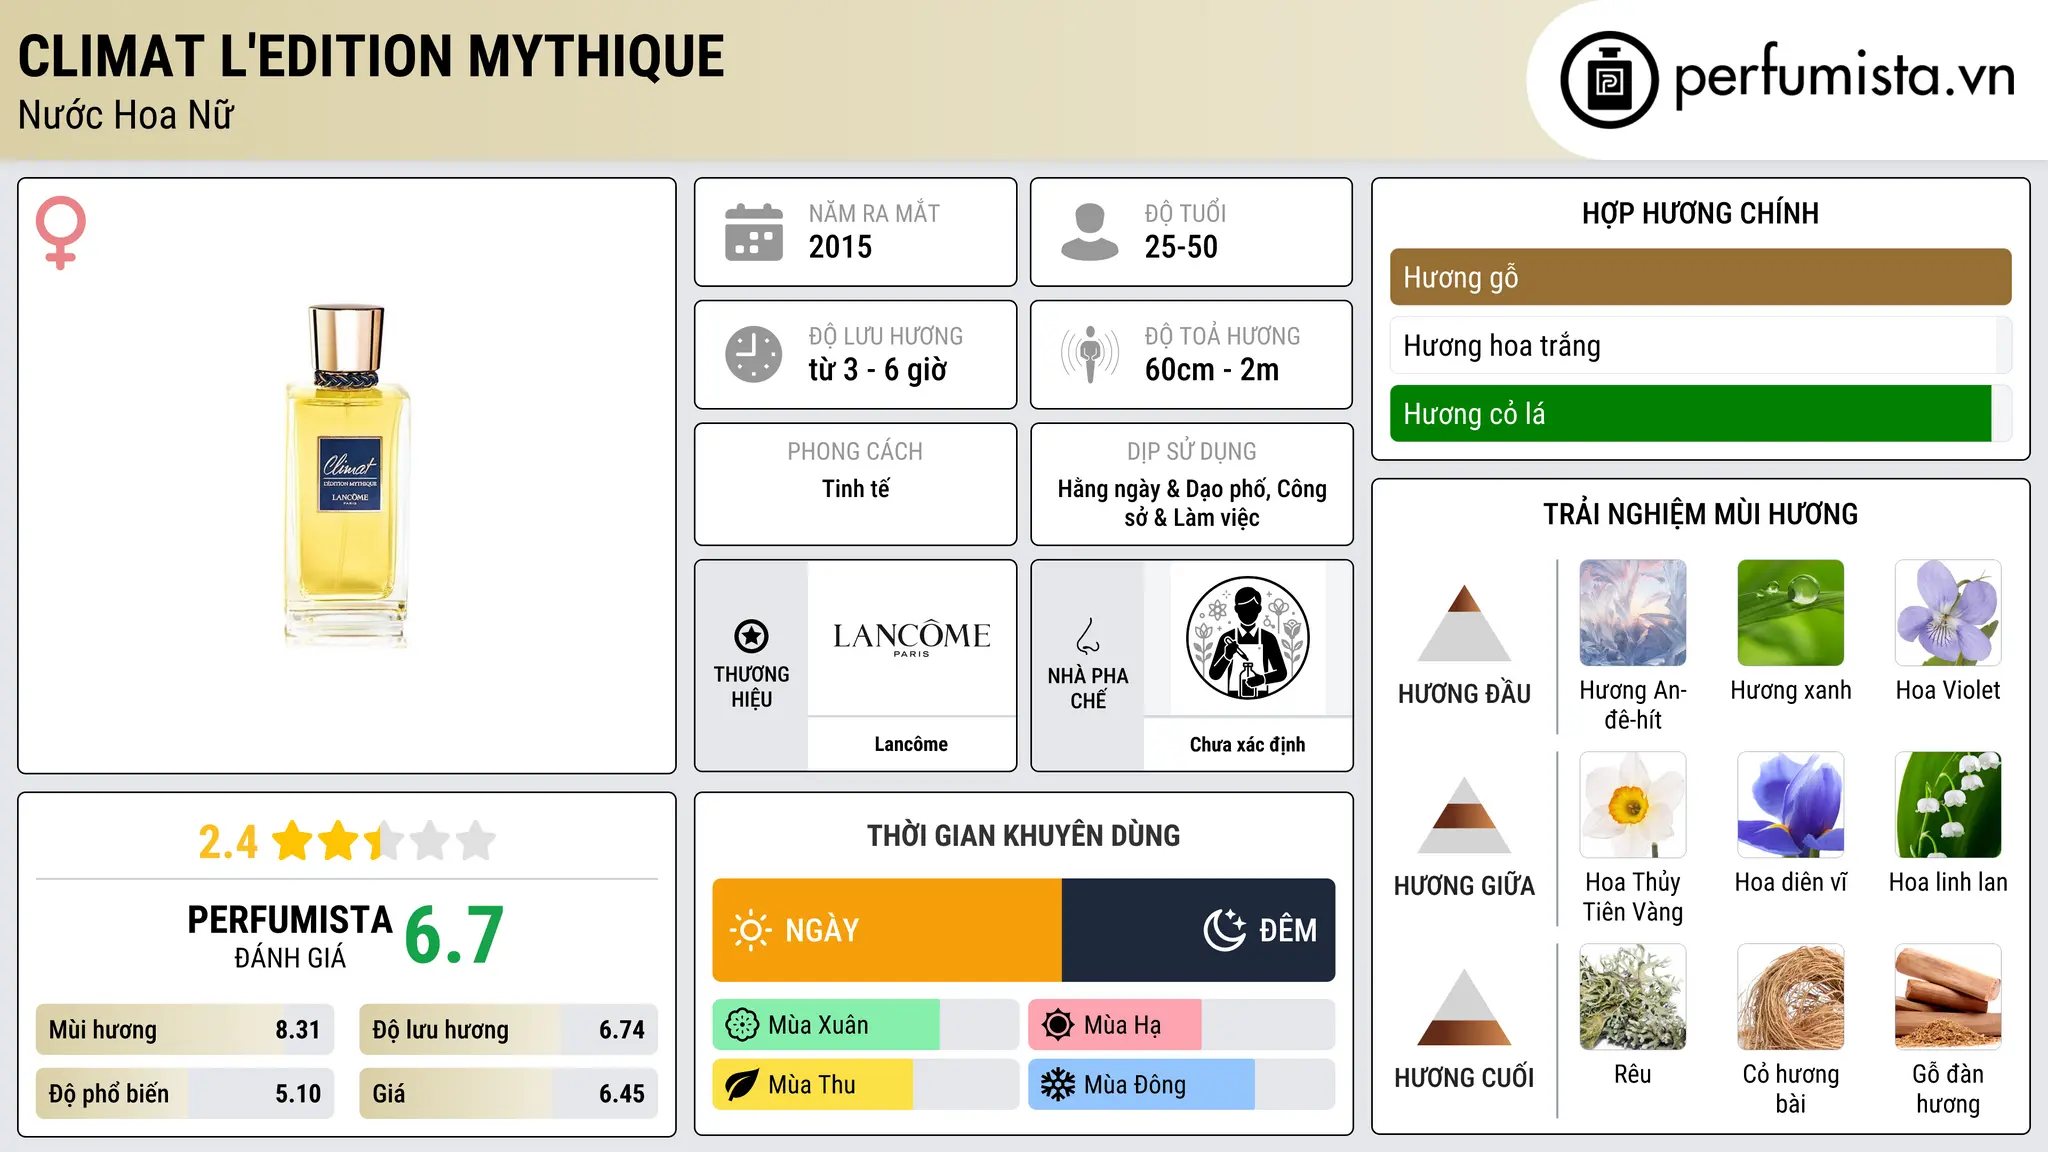Click the perfumista.vn bottle logo icon
This screenshot has height=1152, width=2048.
1609,80
